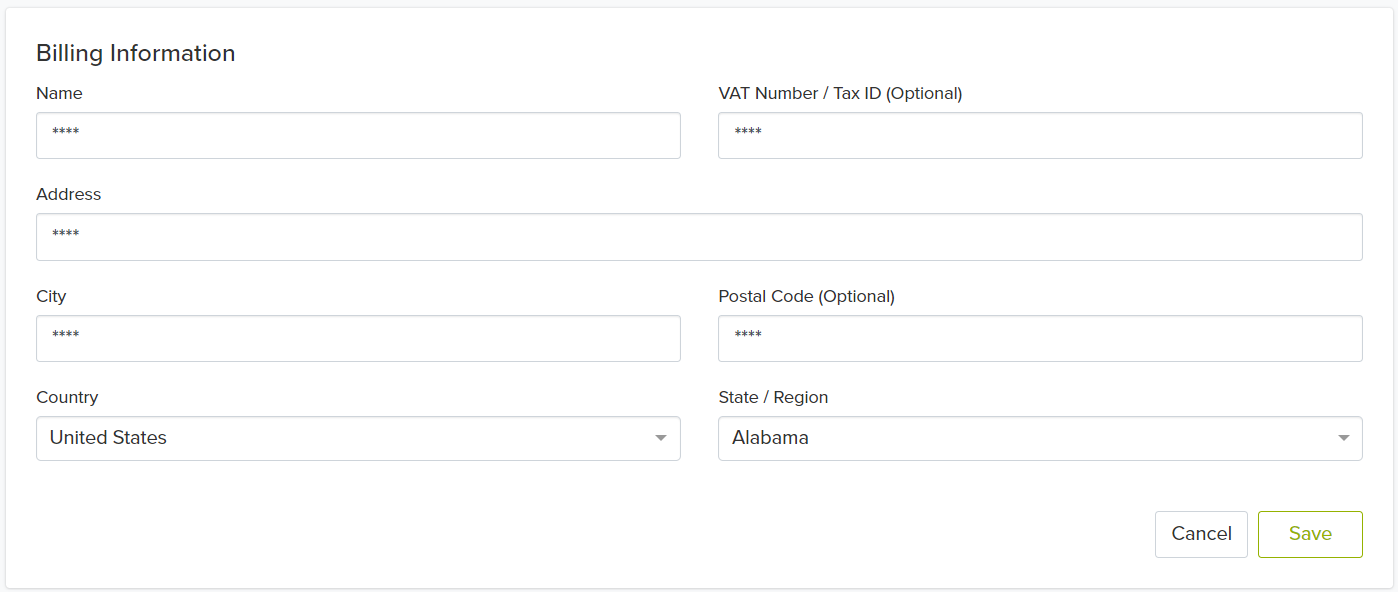
Task: Focus the VAT Number / Tax ID field
Action: tap(1040, 135)
